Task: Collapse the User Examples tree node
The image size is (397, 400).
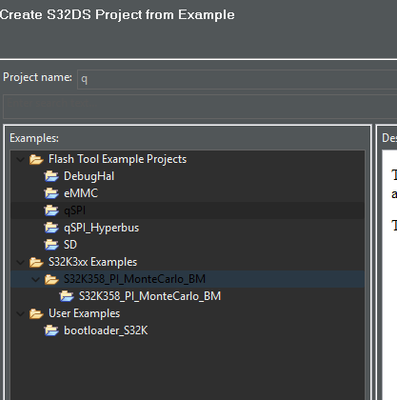Action: coord(21,314)
